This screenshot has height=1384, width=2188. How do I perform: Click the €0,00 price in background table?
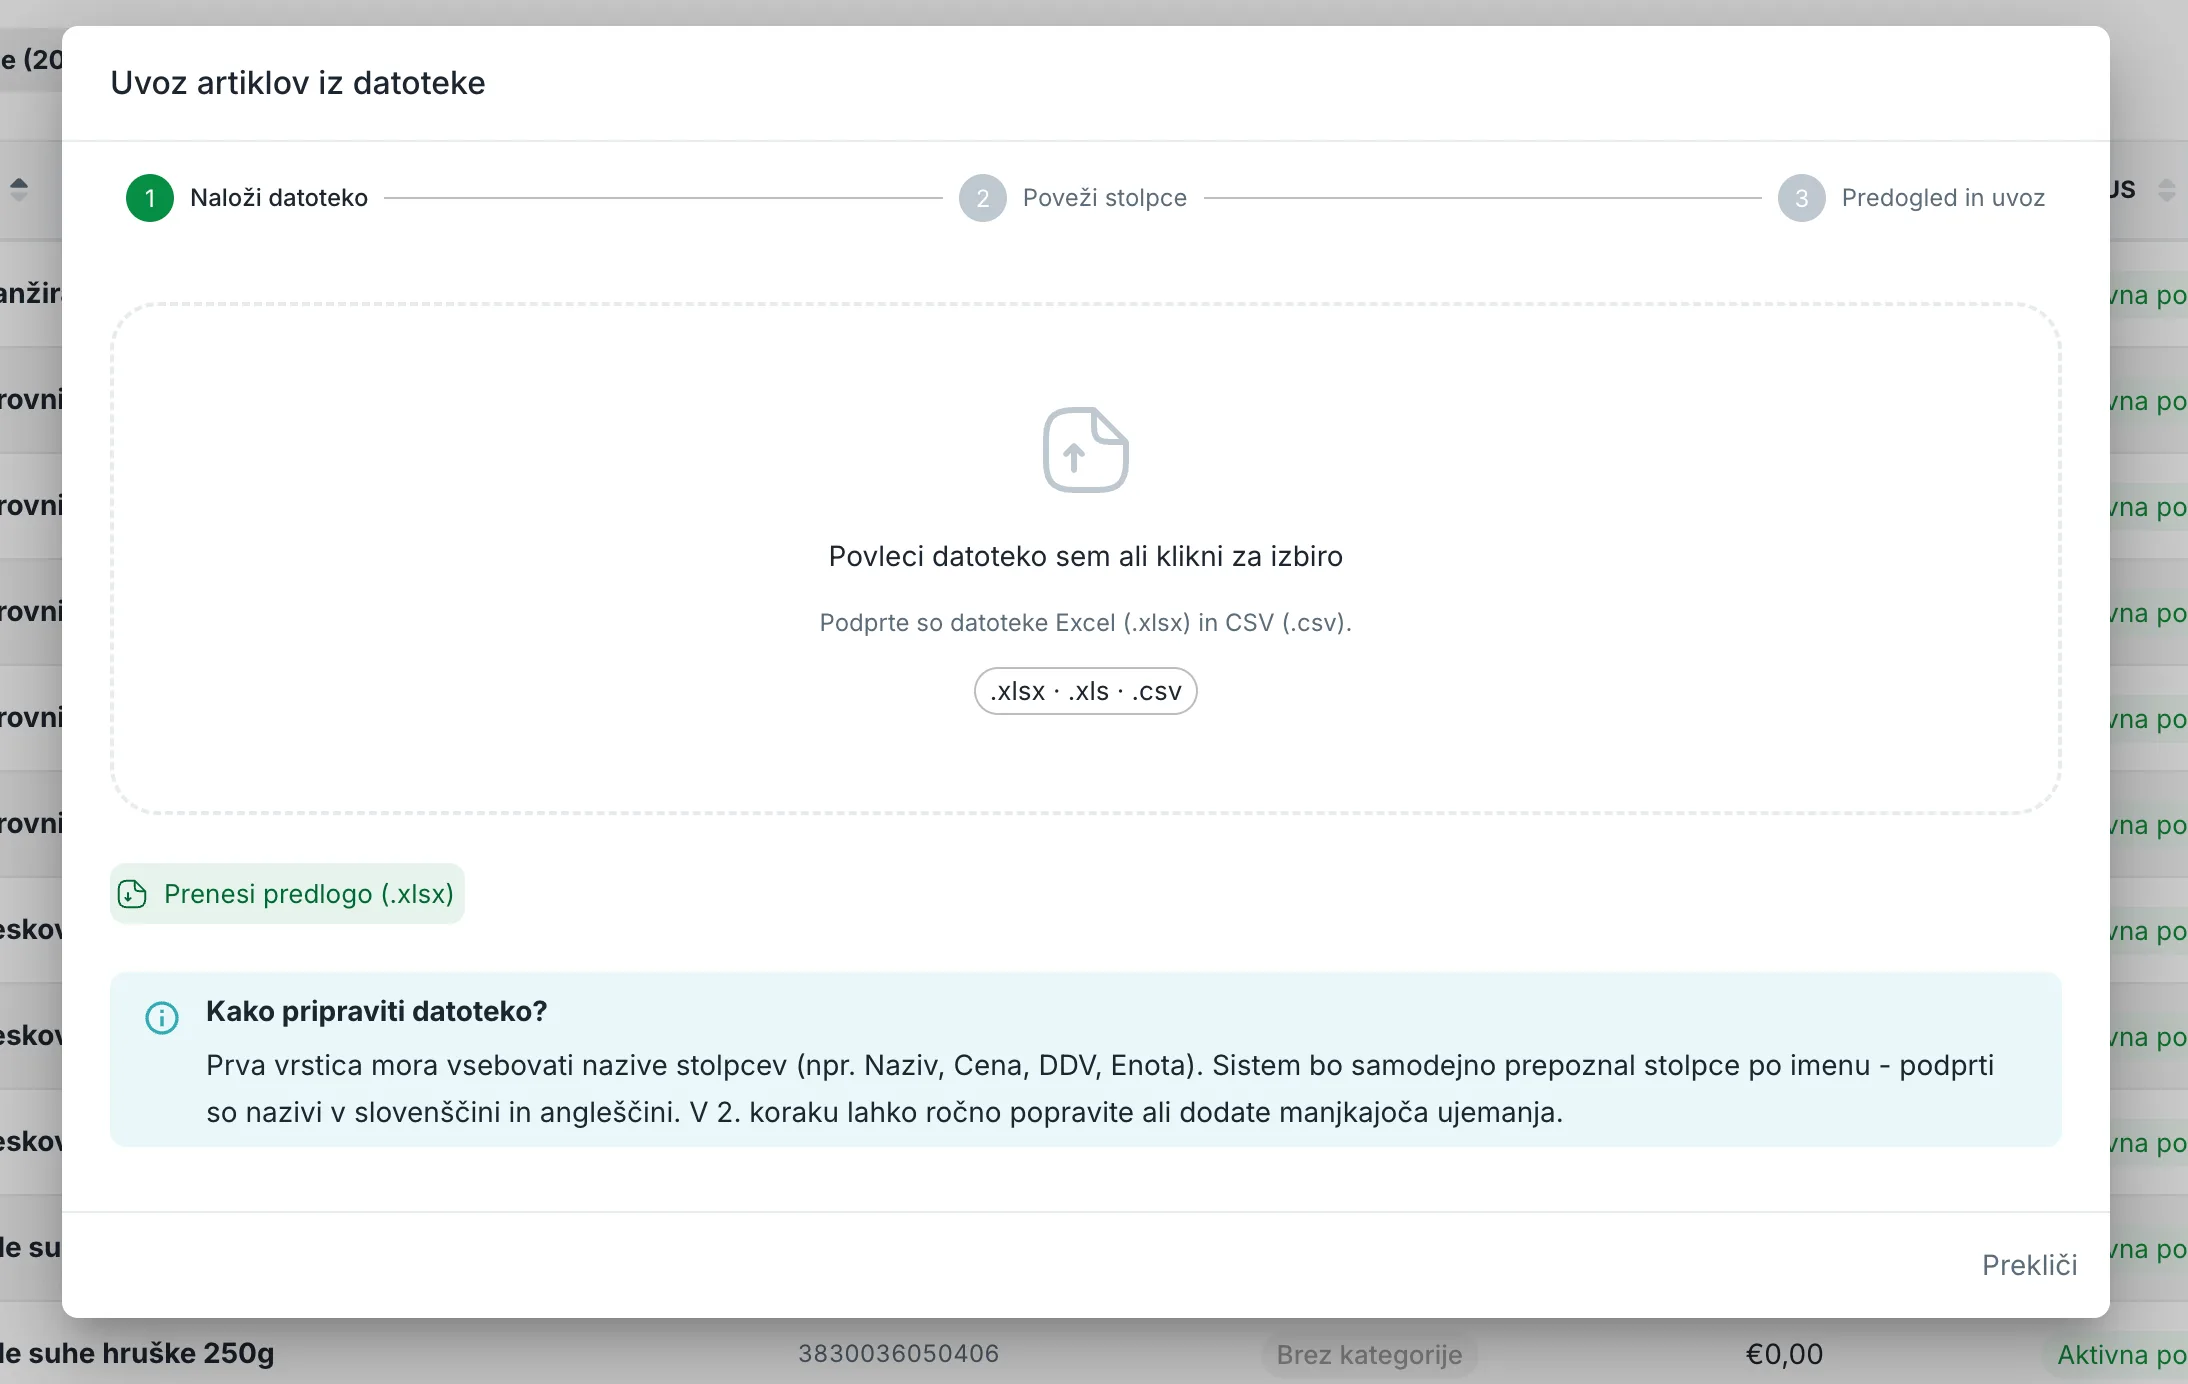1784,1354
